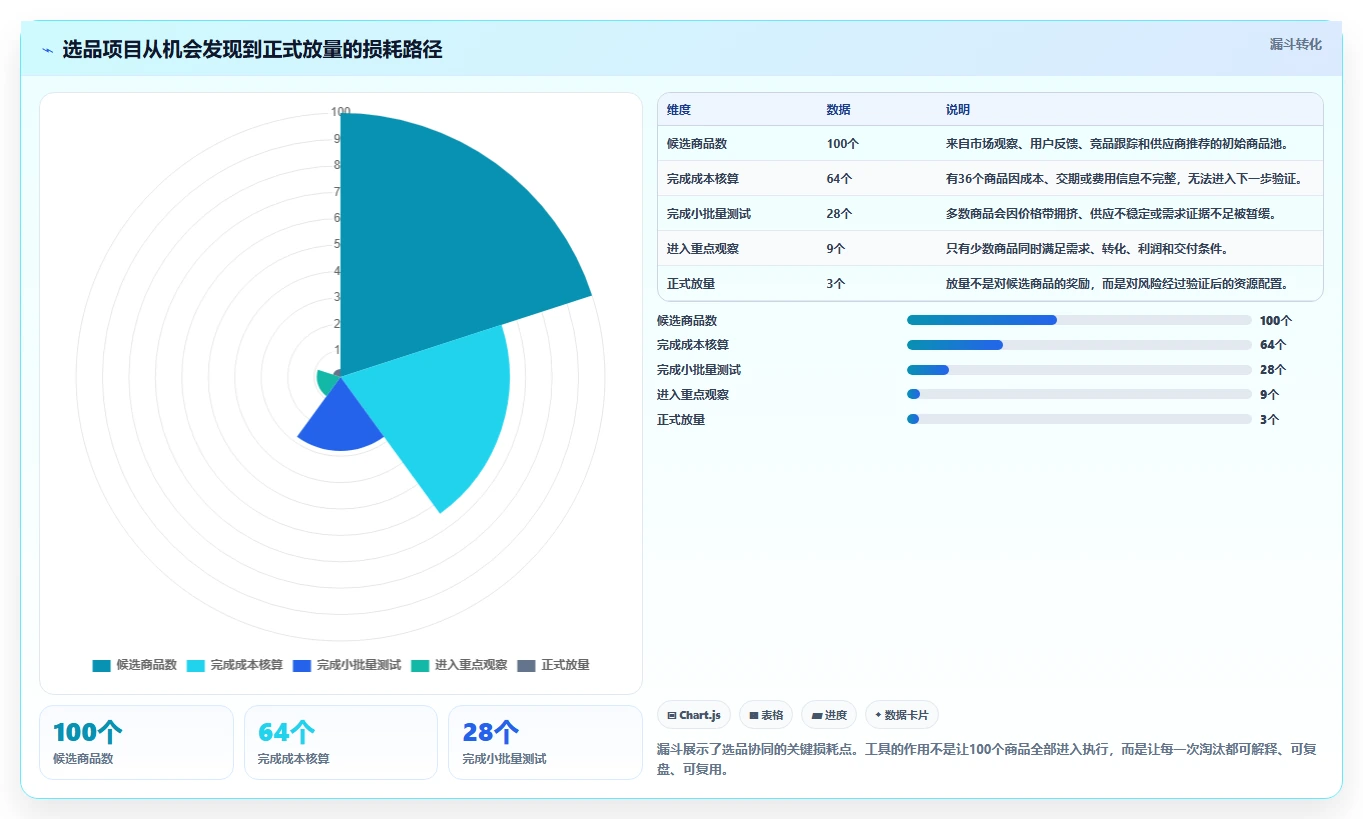
Task: Click the 说明 column header
Action: point(958,110)
